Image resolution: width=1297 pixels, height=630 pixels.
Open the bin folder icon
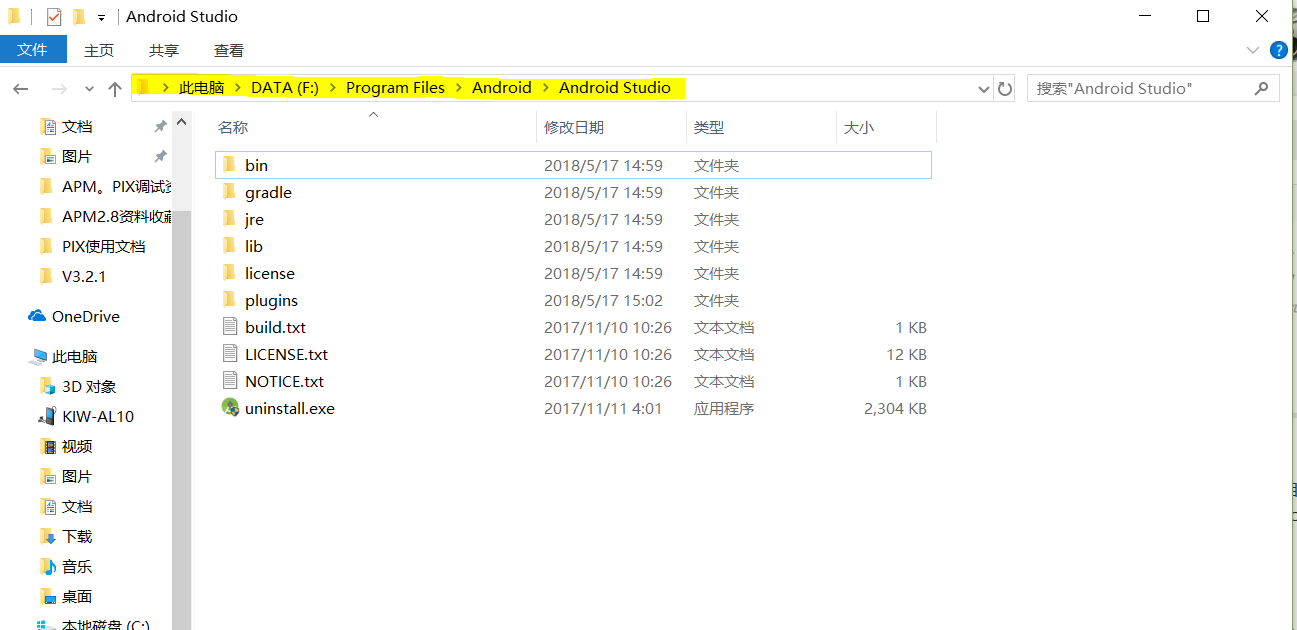229,165
